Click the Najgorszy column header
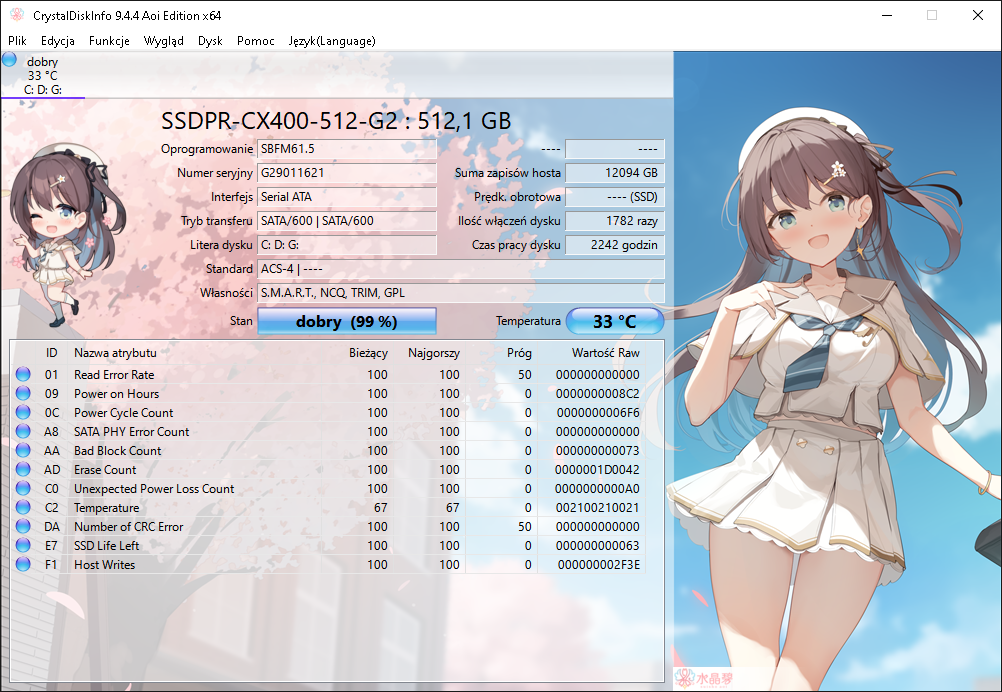 (433, 353)
